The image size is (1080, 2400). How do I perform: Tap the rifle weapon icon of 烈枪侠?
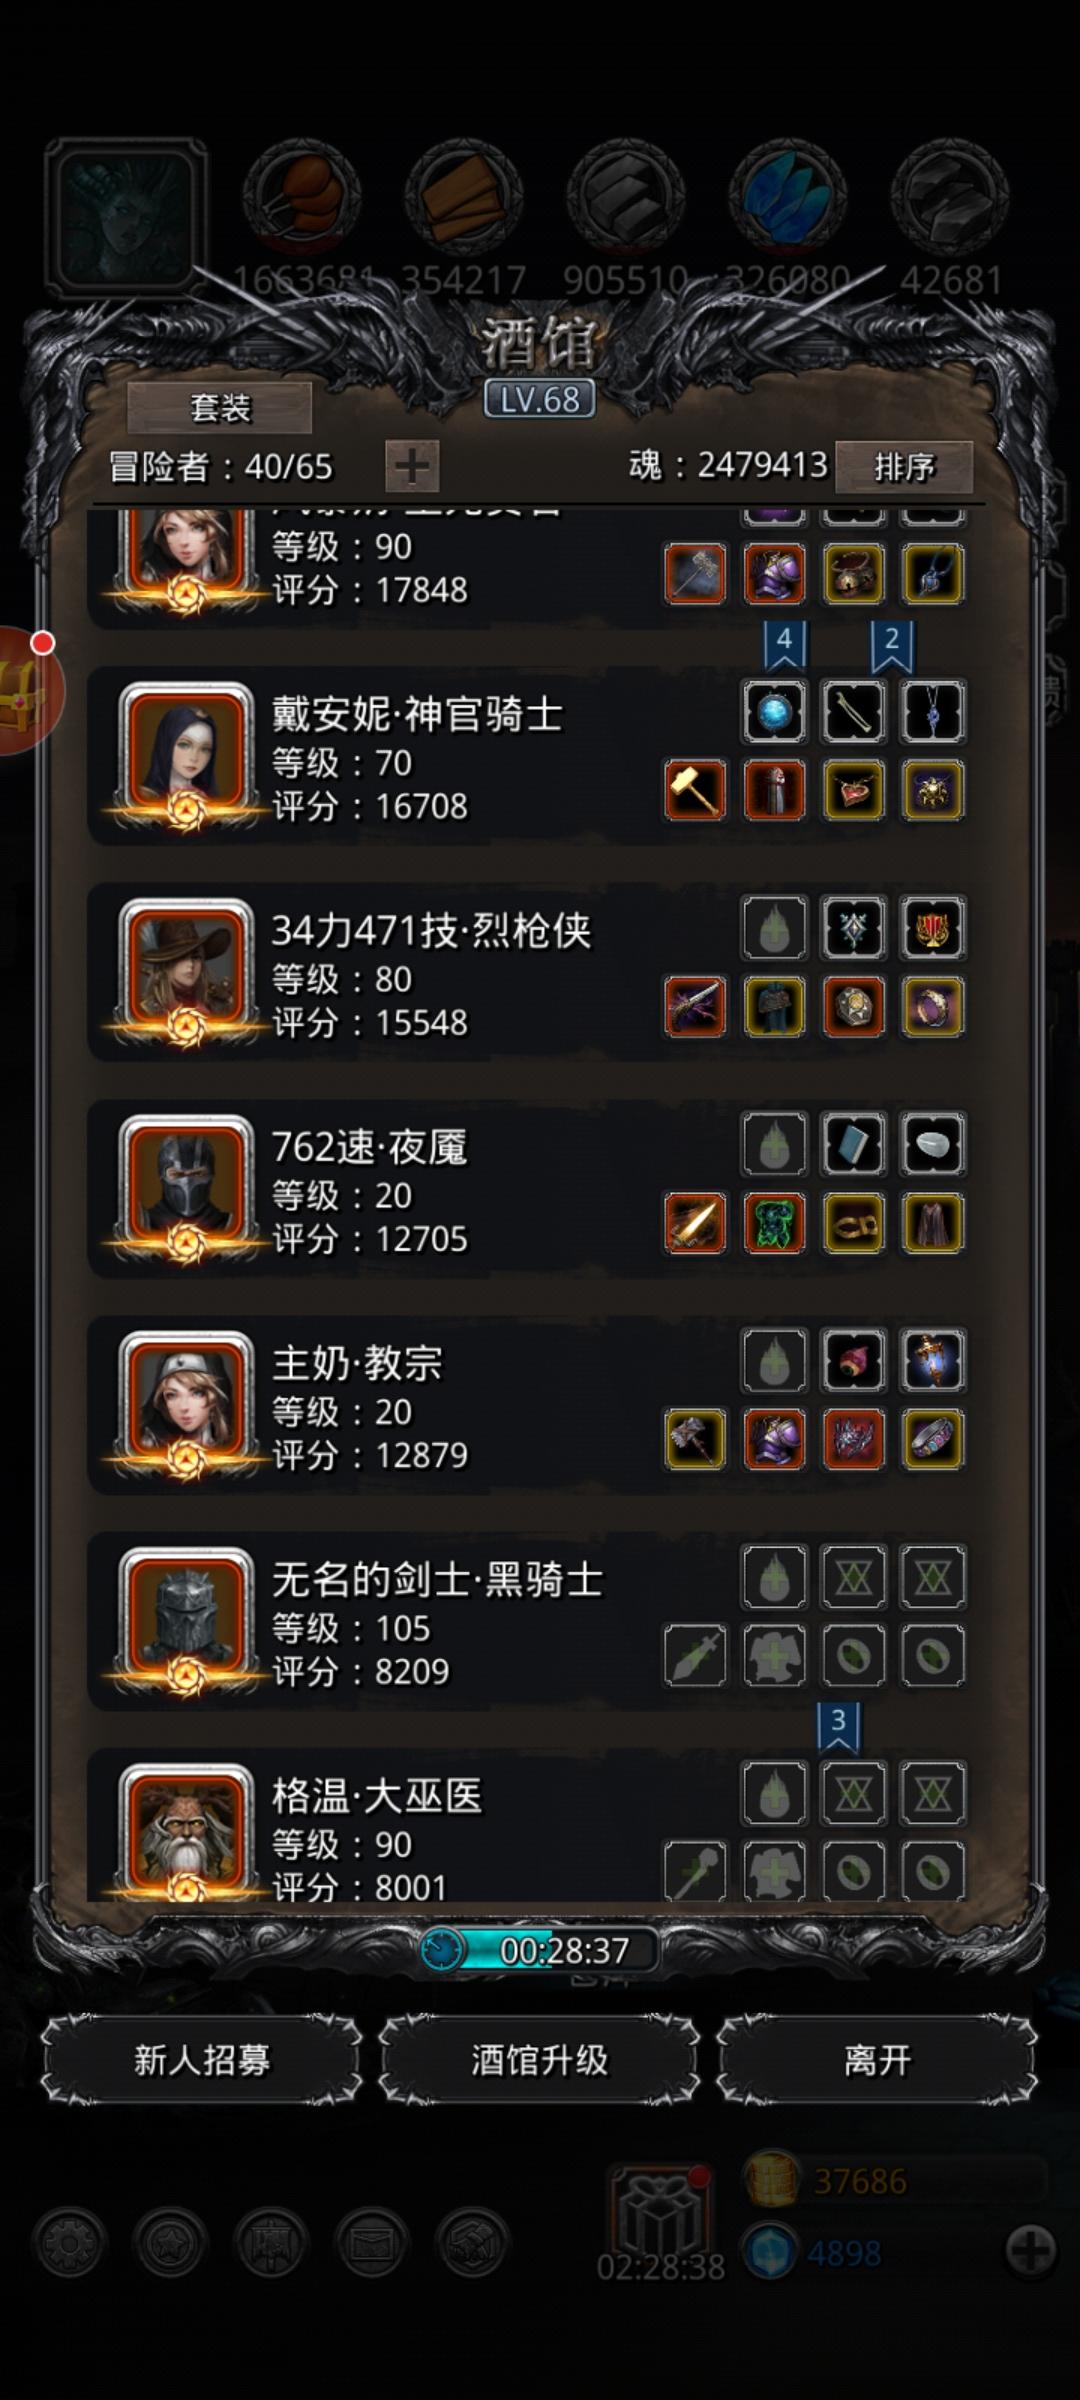pos(695,1007)
